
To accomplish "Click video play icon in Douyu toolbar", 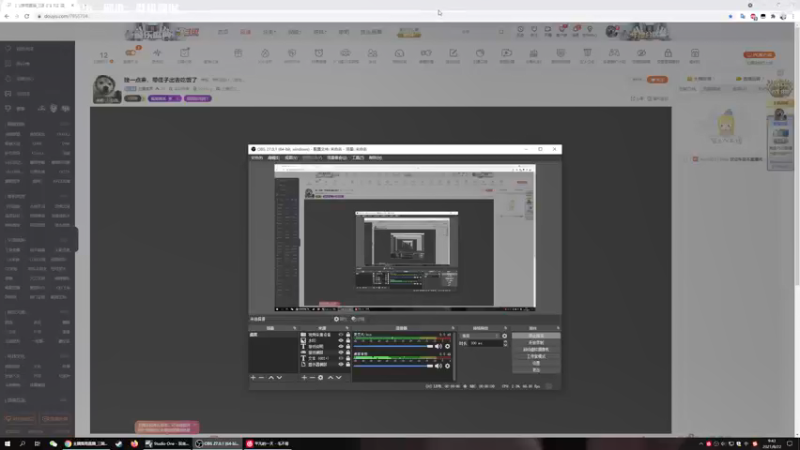I will coord(507,53).
